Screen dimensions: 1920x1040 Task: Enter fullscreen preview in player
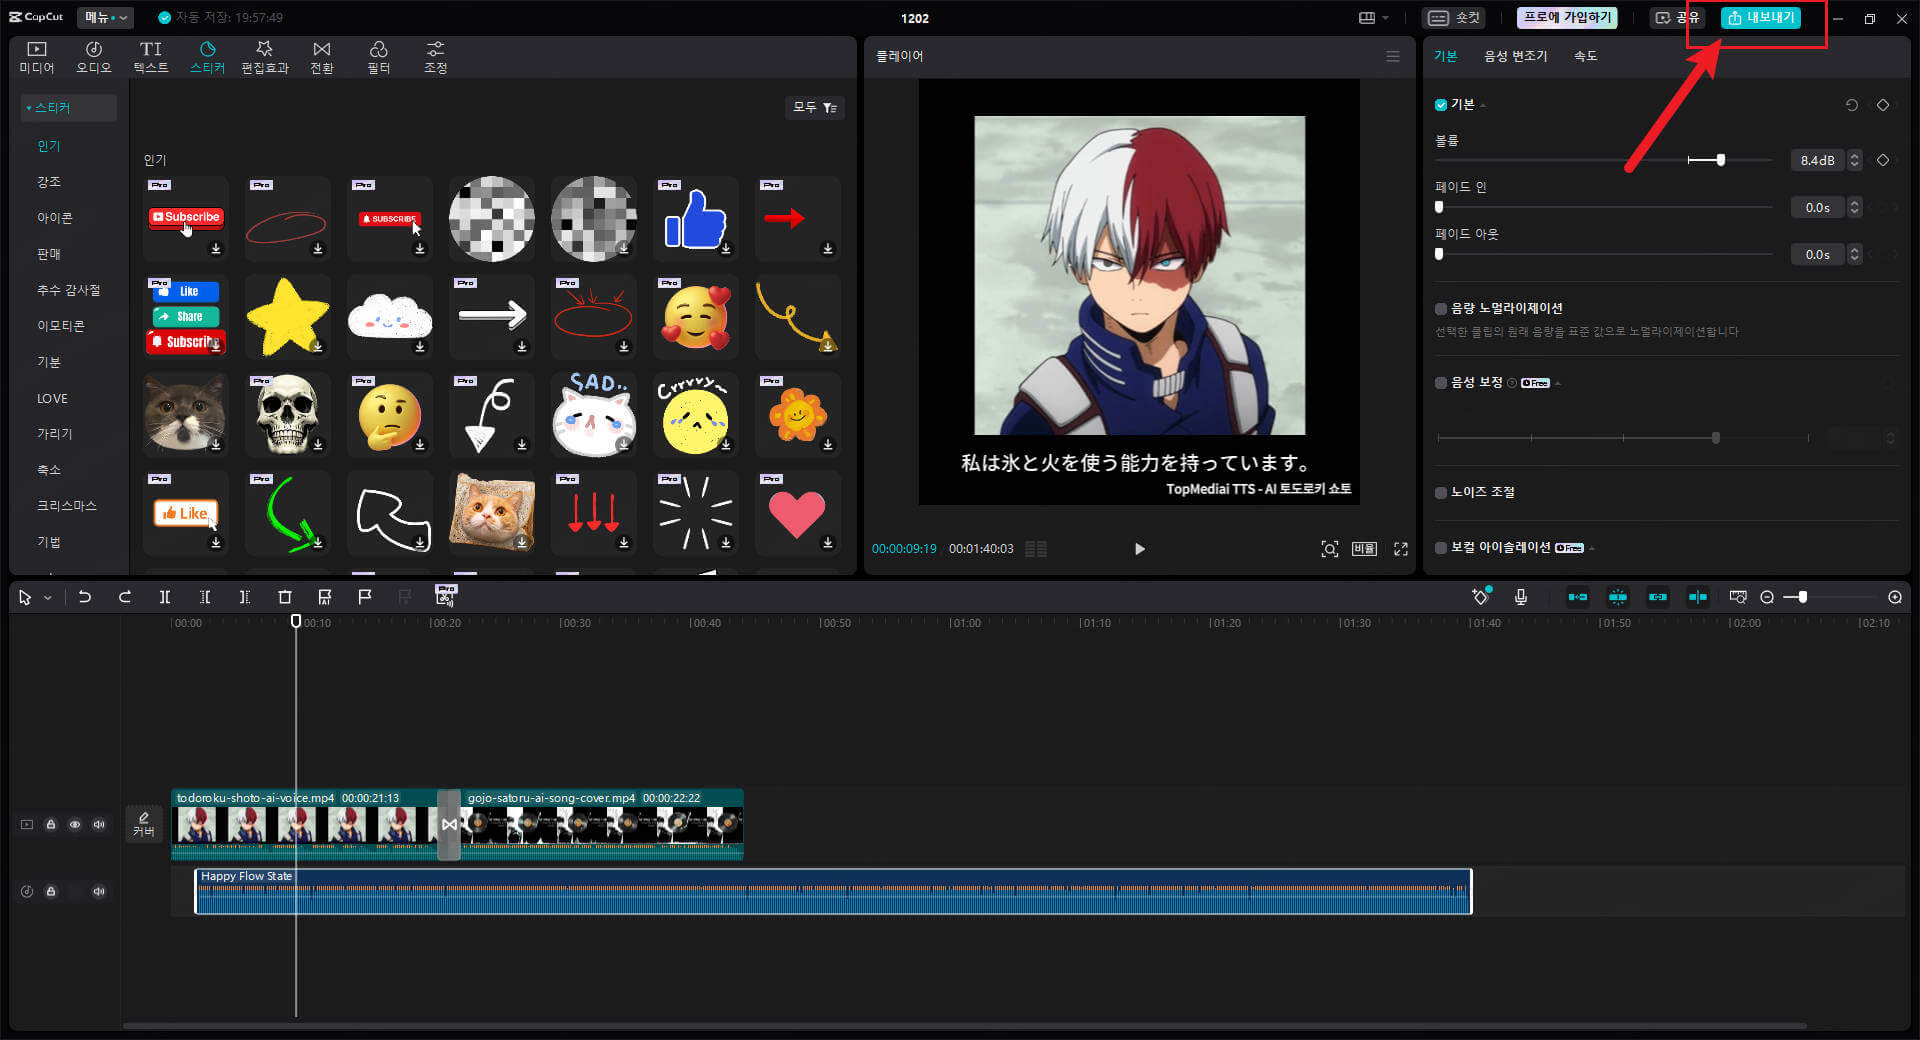pyautogui.click(x=1401, y=549)
